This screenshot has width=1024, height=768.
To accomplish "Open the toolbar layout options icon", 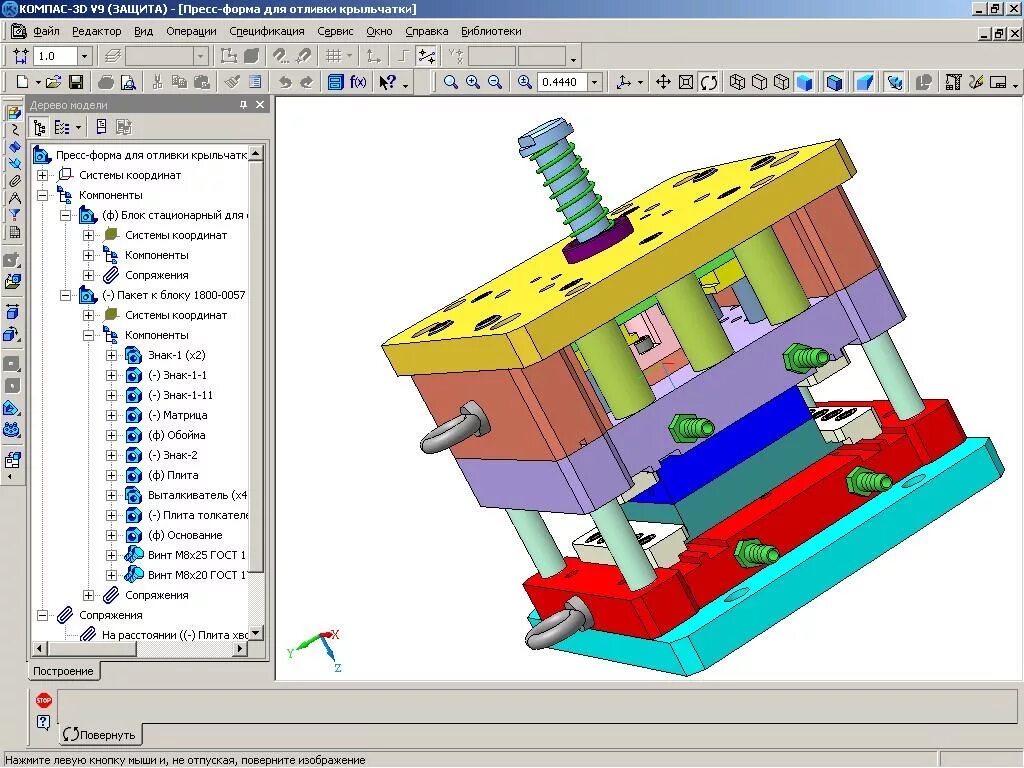I will 998,82.
